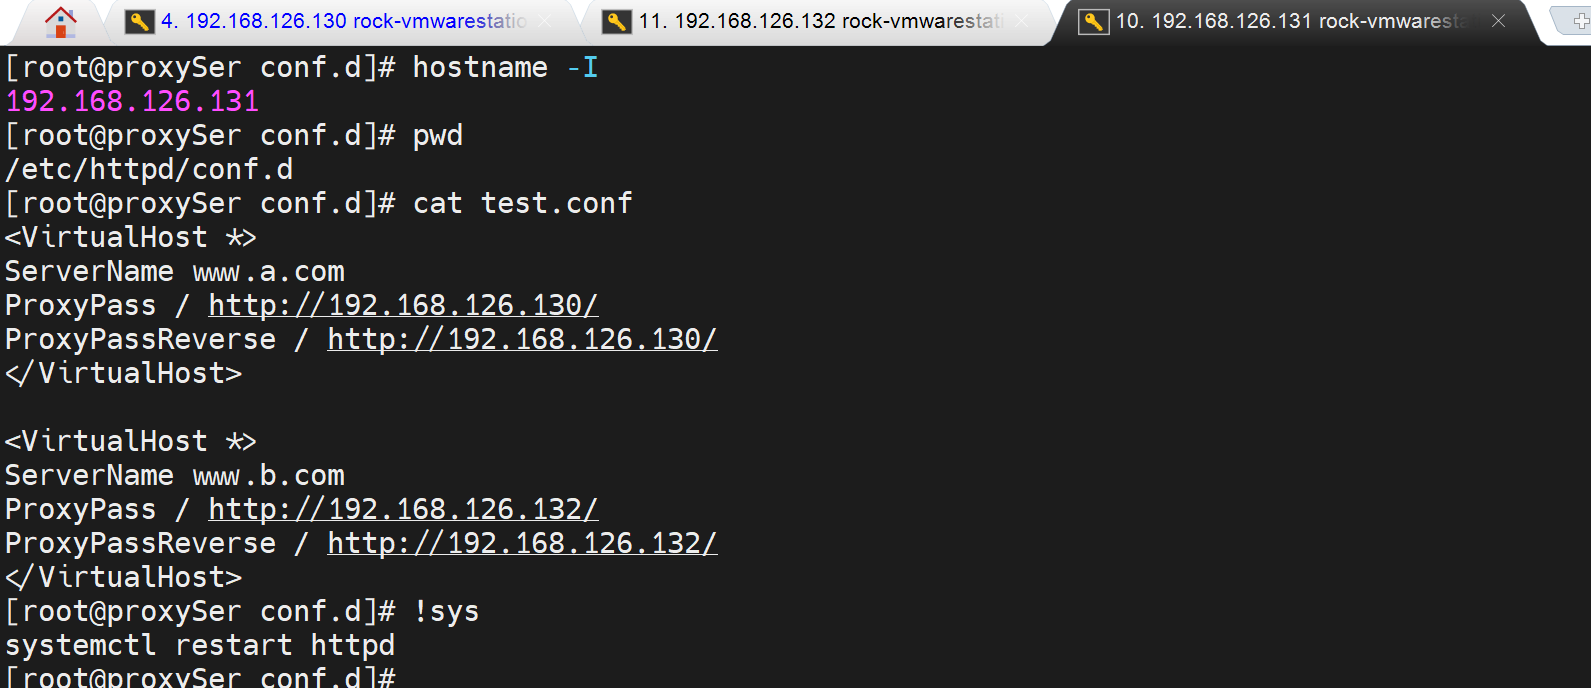Click the "systemctl restart httpd" output line
Image resolution: width=1591 pixels, height=688 pixels.
click(200, 645)
